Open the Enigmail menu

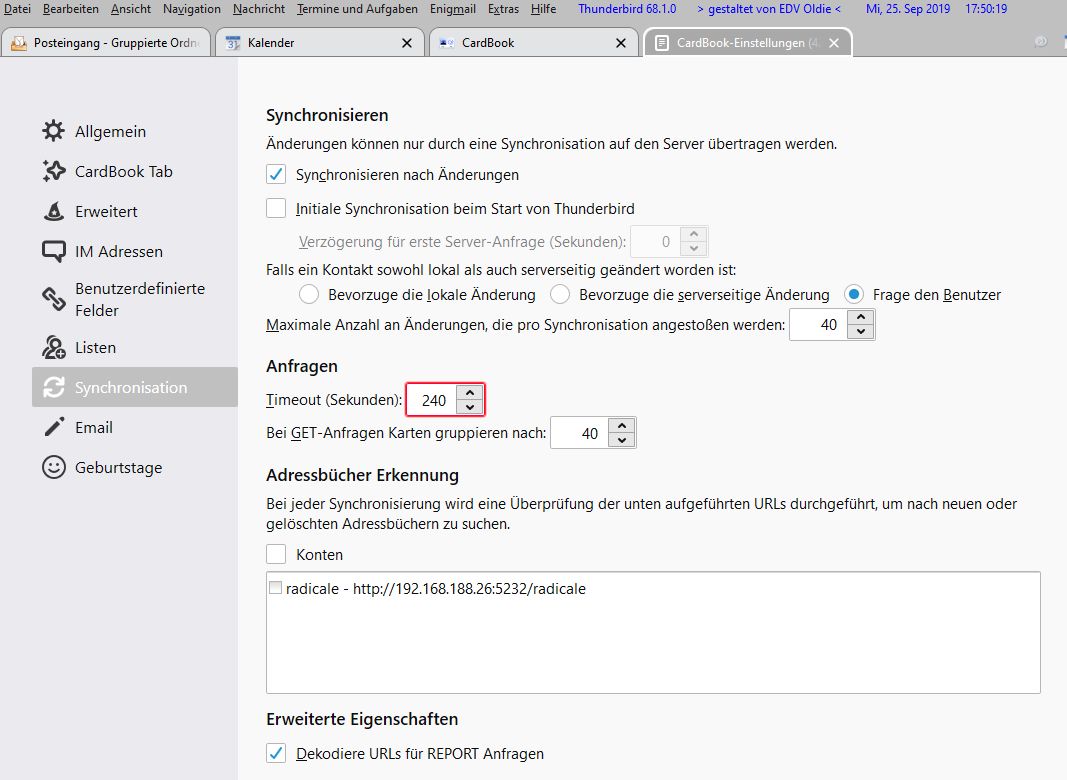tap(453, 9)
